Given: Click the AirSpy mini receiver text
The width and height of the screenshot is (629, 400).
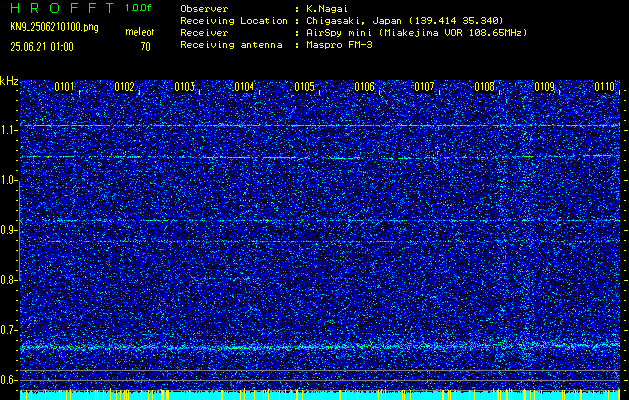Looking at the screenshot, I should (x=417, y=33).
